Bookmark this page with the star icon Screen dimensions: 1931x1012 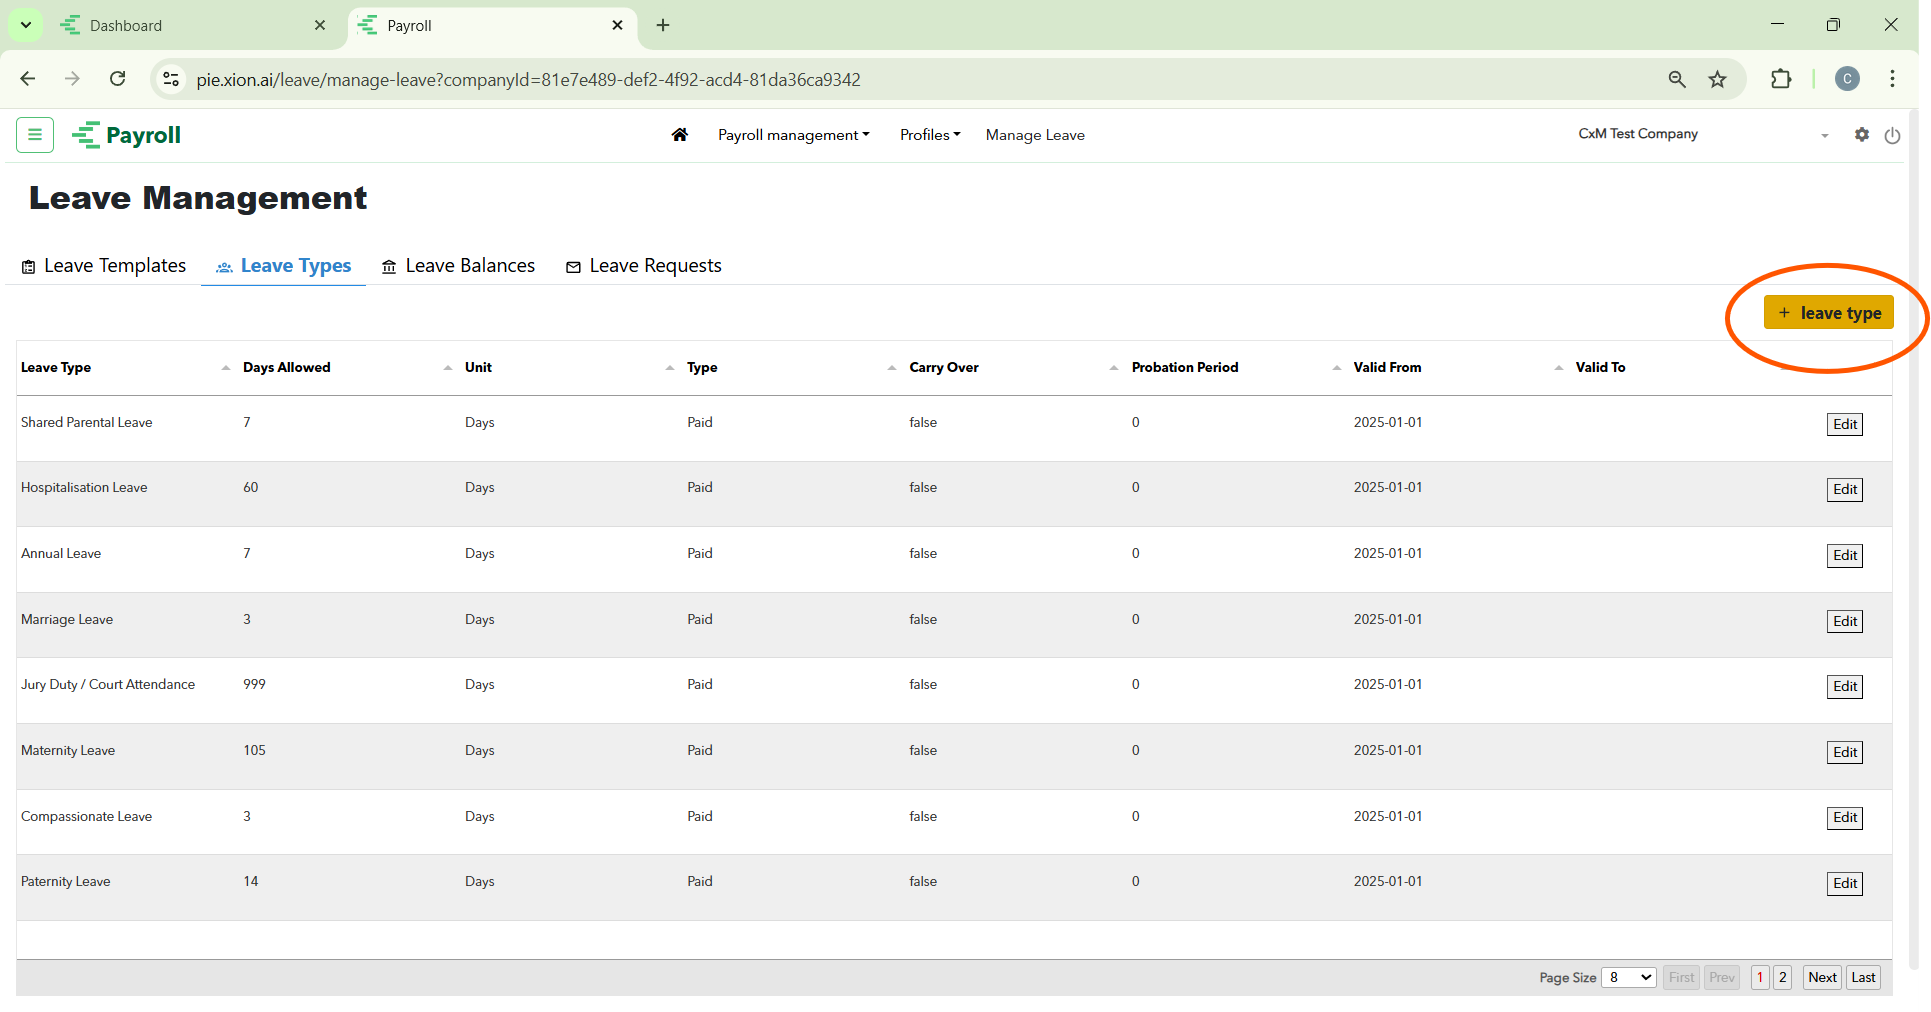(1717, 80)
